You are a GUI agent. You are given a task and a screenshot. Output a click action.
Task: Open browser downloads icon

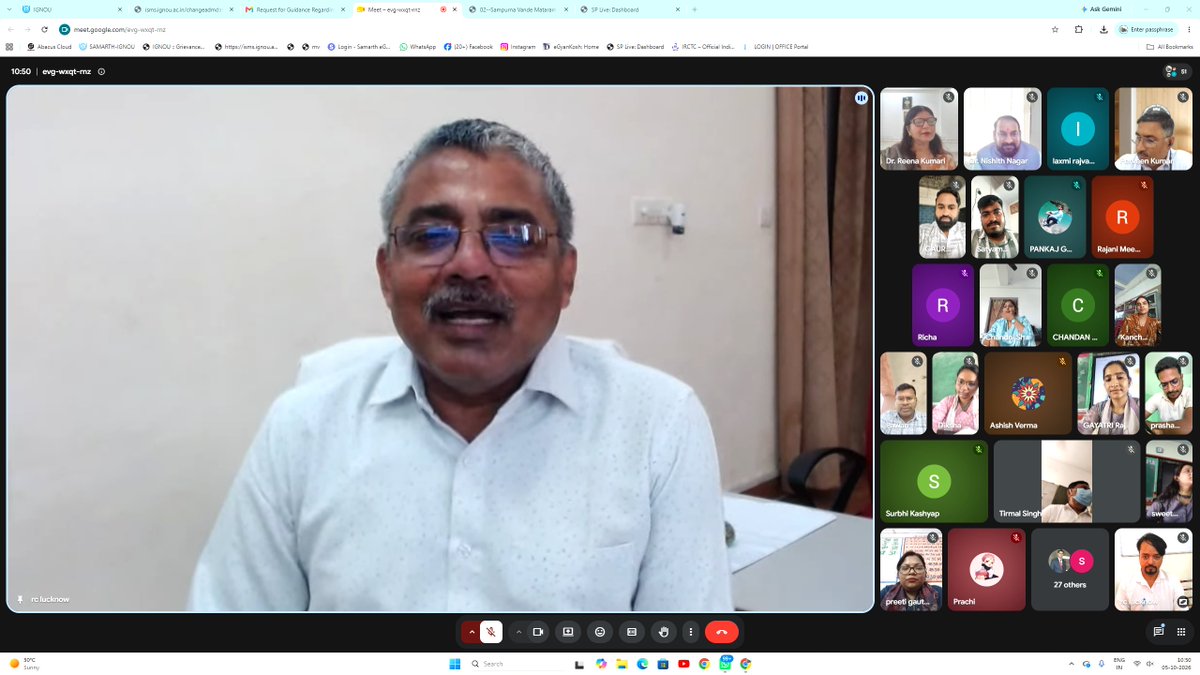coord(1103,29)
